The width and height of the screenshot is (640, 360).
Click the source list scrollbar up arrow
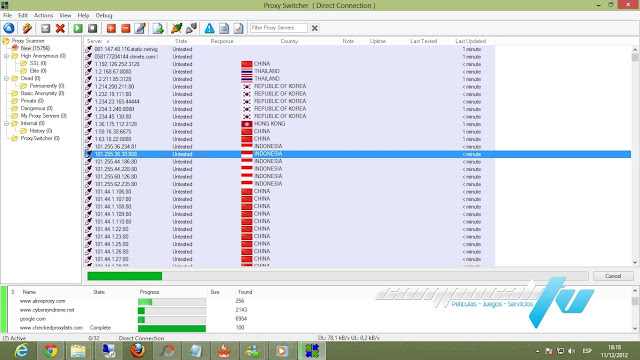pos(635,291)
